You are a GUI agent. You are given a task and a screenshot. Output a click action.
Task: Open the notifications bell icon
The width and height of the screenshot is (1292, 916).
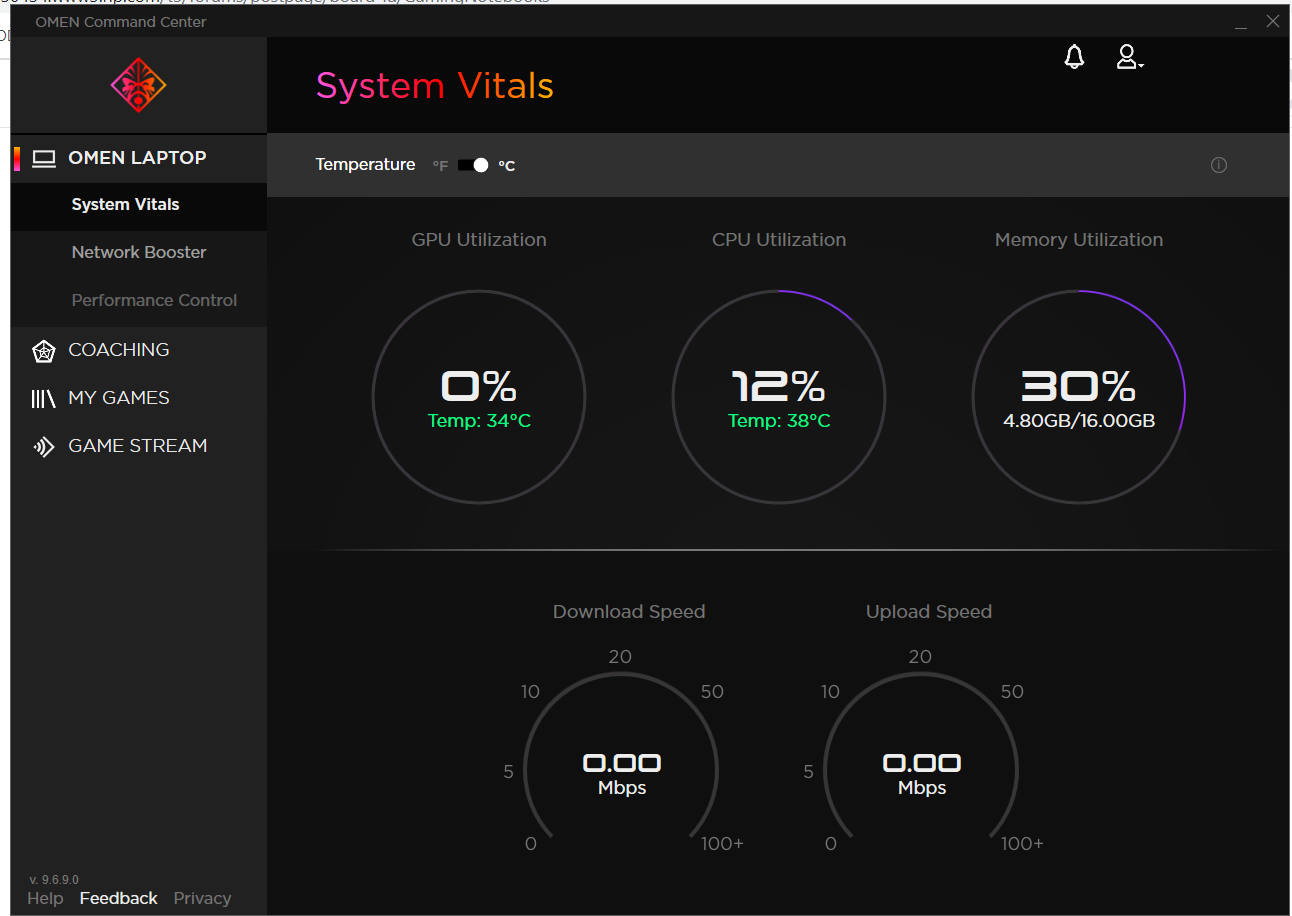click(x=1074, y=57)
